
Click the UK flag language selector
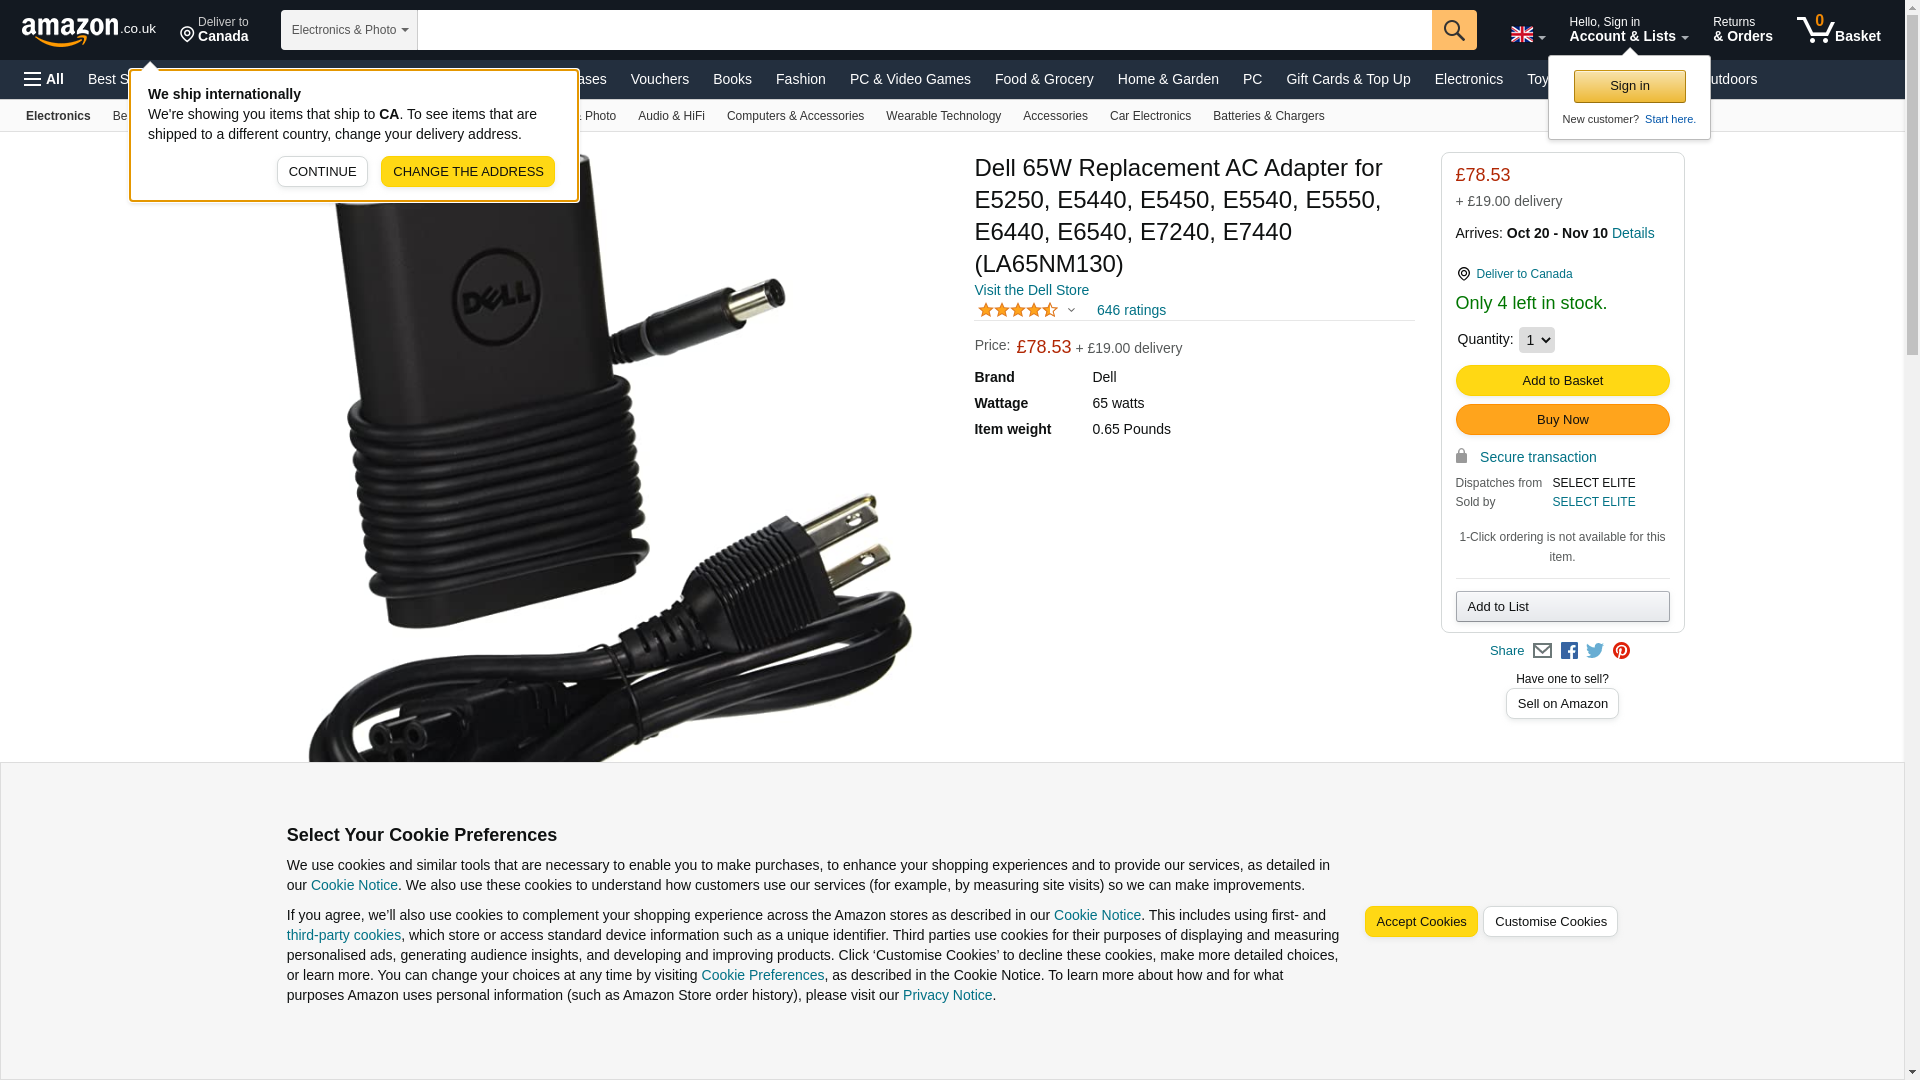tap(1527, 34)
